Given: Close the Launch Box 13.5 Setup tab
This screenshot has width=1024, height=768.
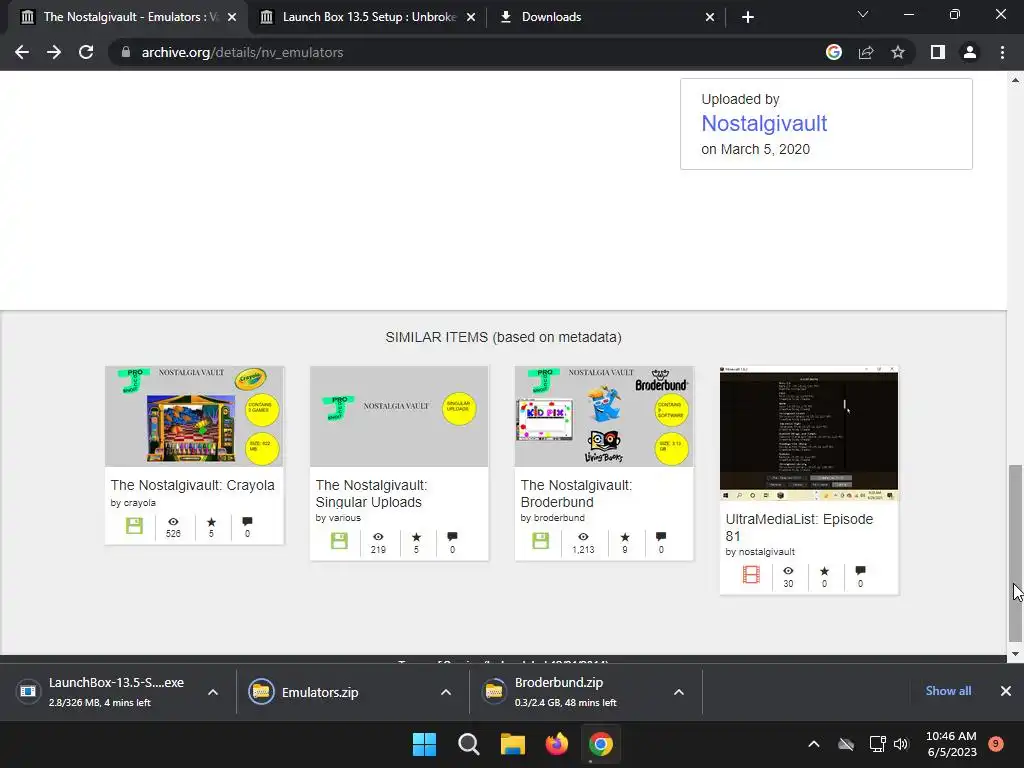Looking at the screenshot, I should click(471, 17).
